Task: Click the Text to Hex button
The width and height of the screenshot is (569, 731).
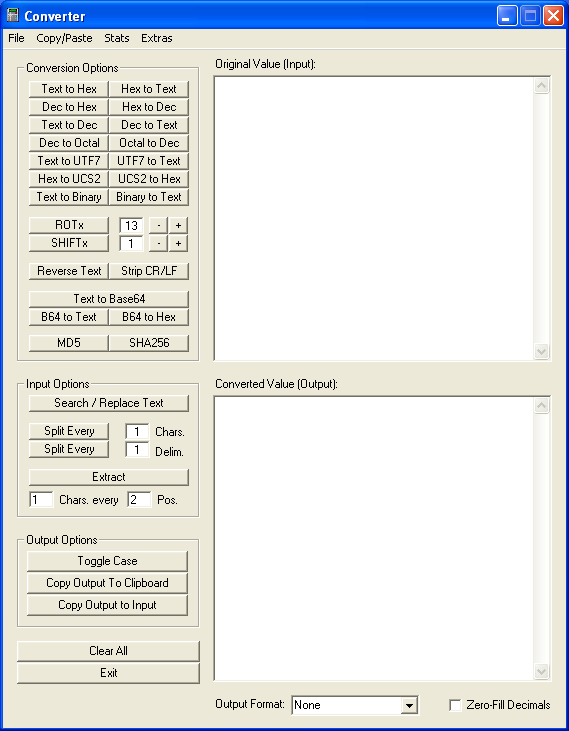Action: [x=69, y=89]
